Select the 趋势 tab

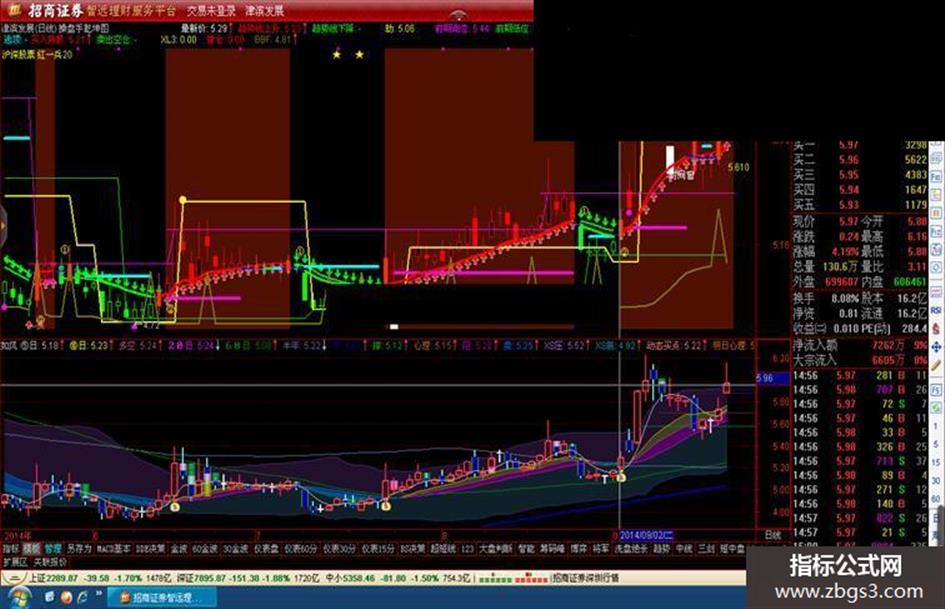pyautogui.click(x=661, y=549)
